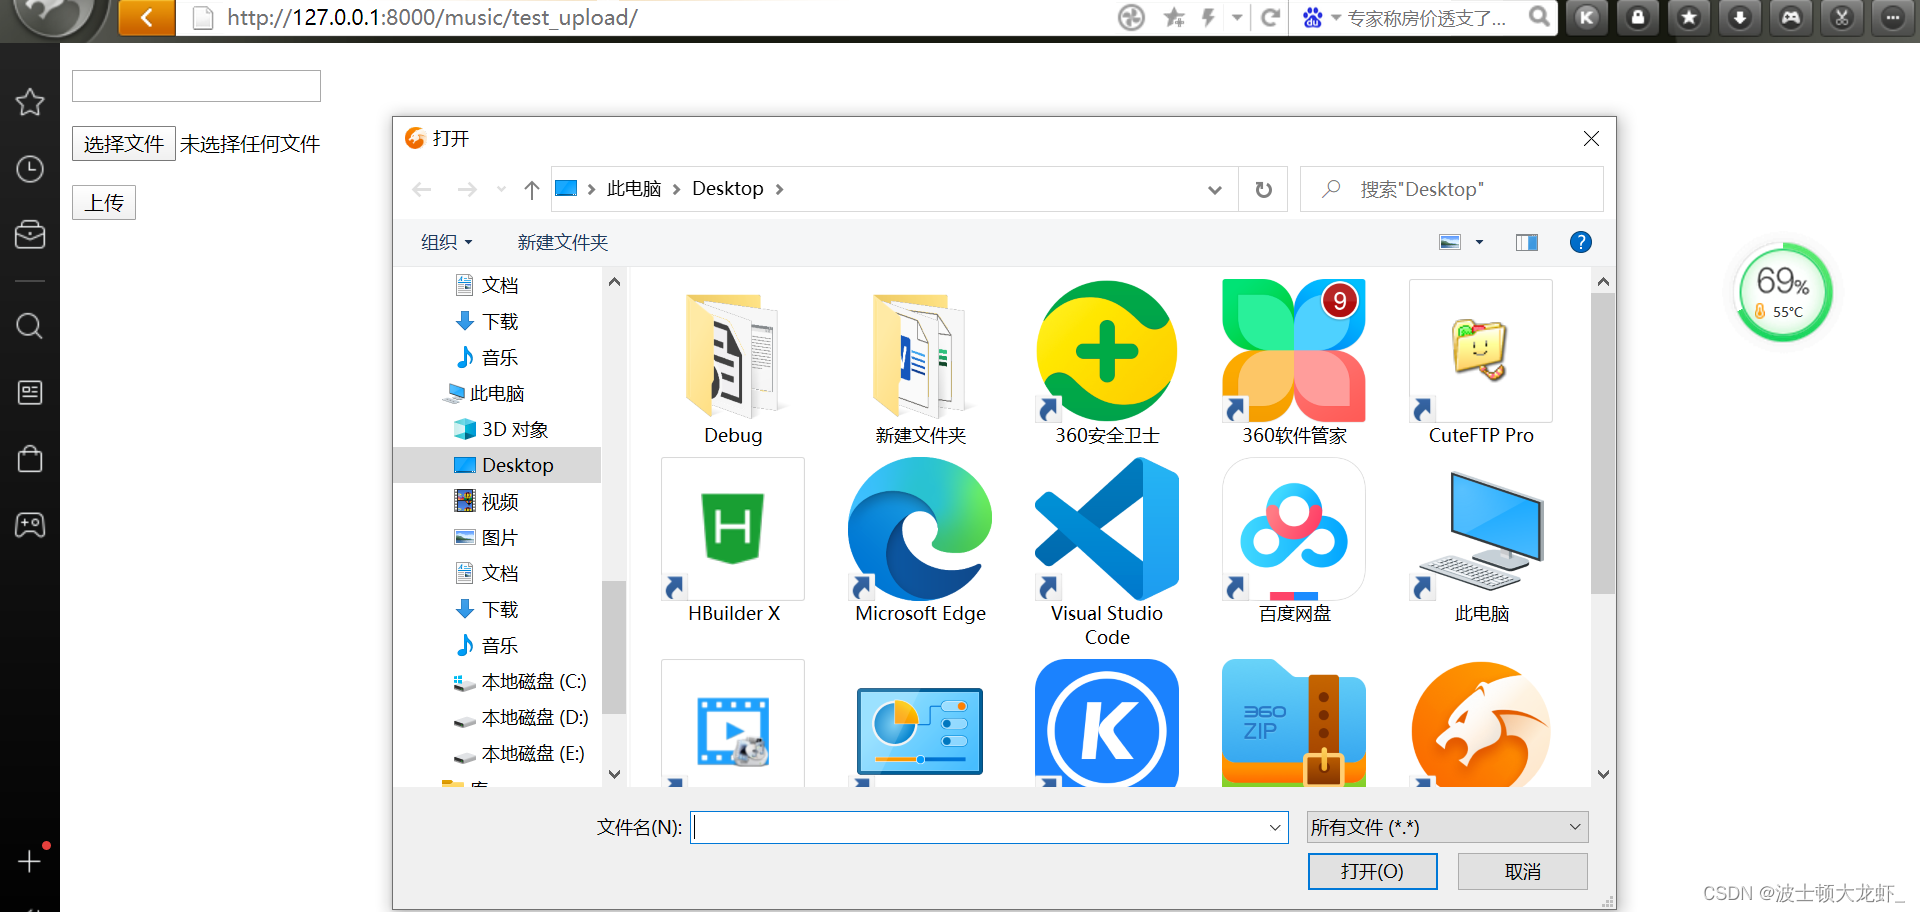
Task: Open the file name combo dropdown
Action: [x=1275, y=827]
